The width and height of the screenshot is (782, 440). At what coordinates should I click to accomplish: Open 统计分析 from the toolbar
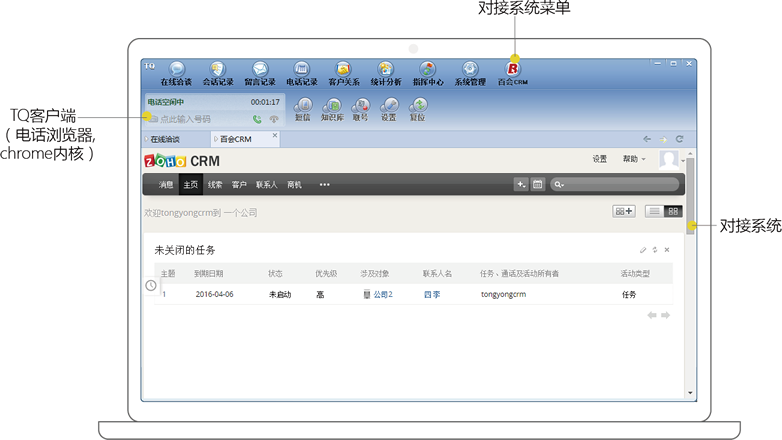point(385,71)
